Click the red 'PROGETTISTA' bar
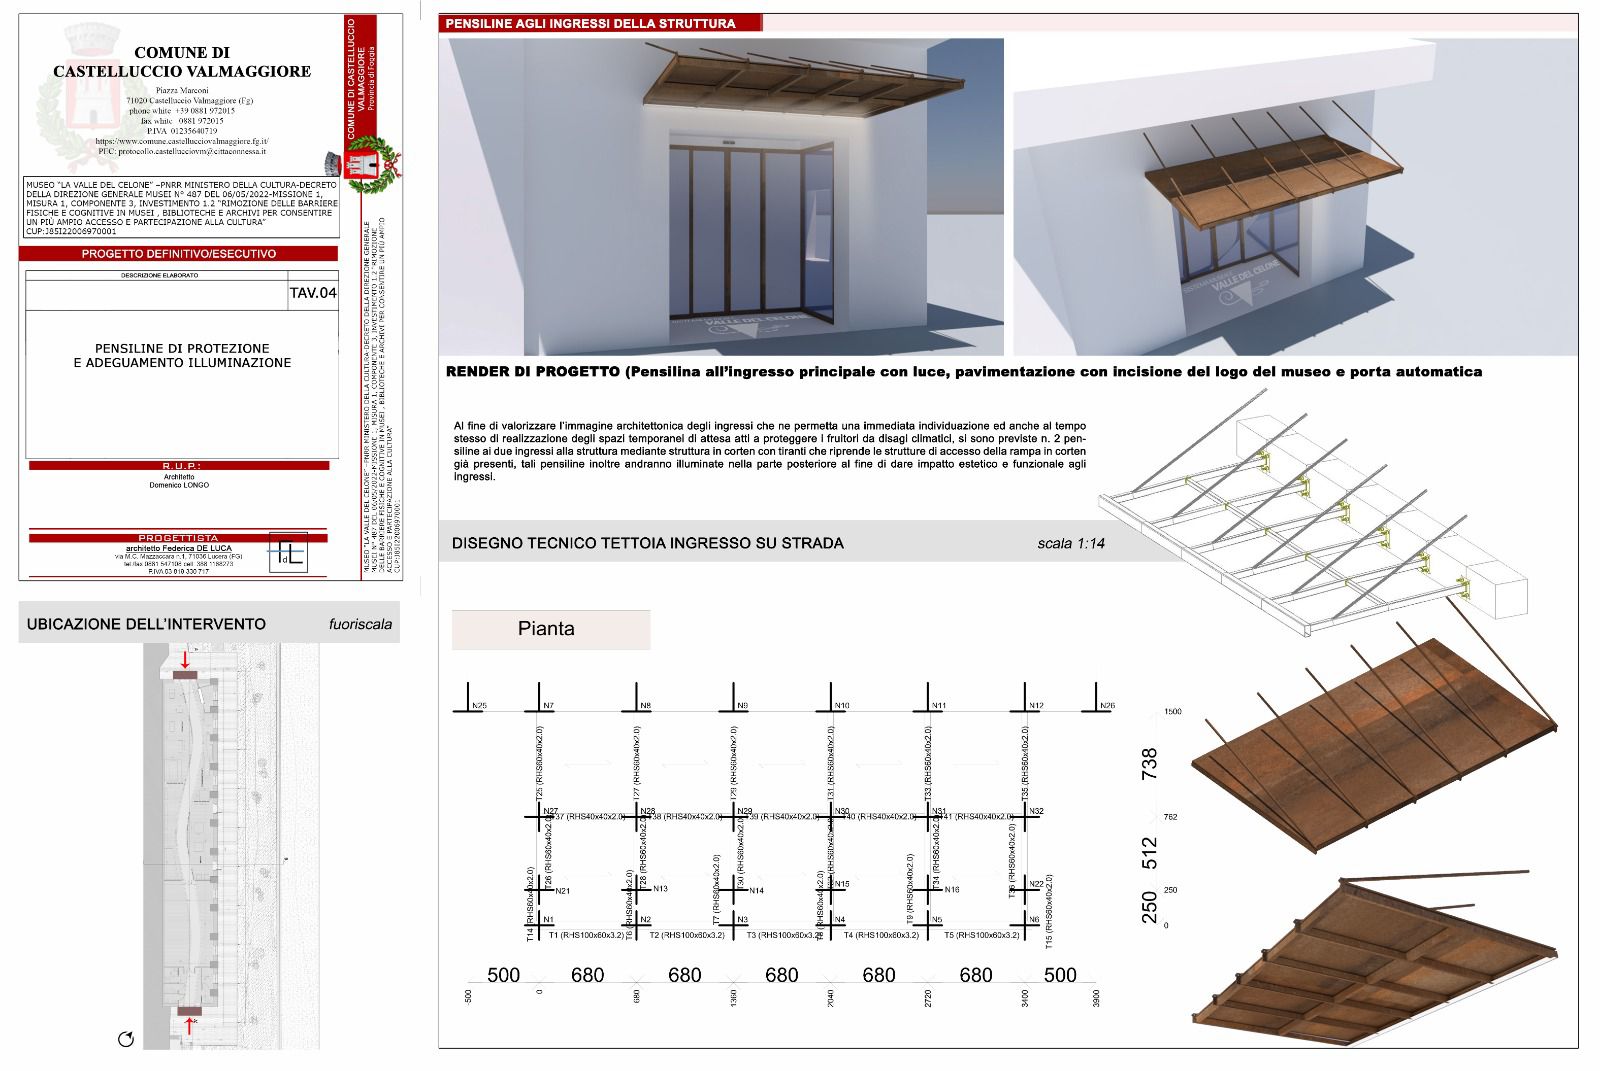The height and width of the screenshot is (1071, 1600). pyautogui.click(x=180, y=538)
